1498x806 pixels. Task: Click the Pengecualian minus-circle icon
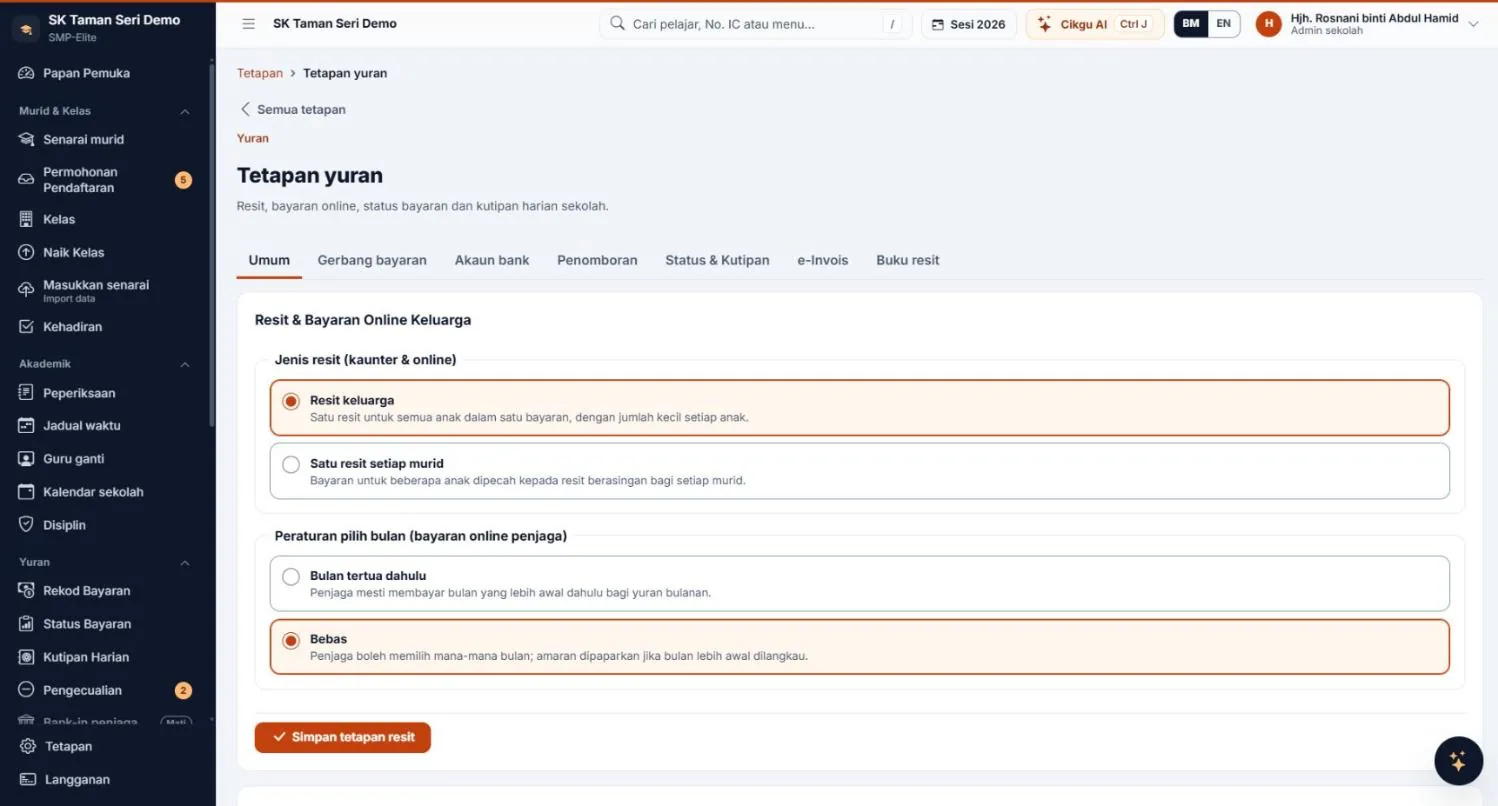click(27, 690)
